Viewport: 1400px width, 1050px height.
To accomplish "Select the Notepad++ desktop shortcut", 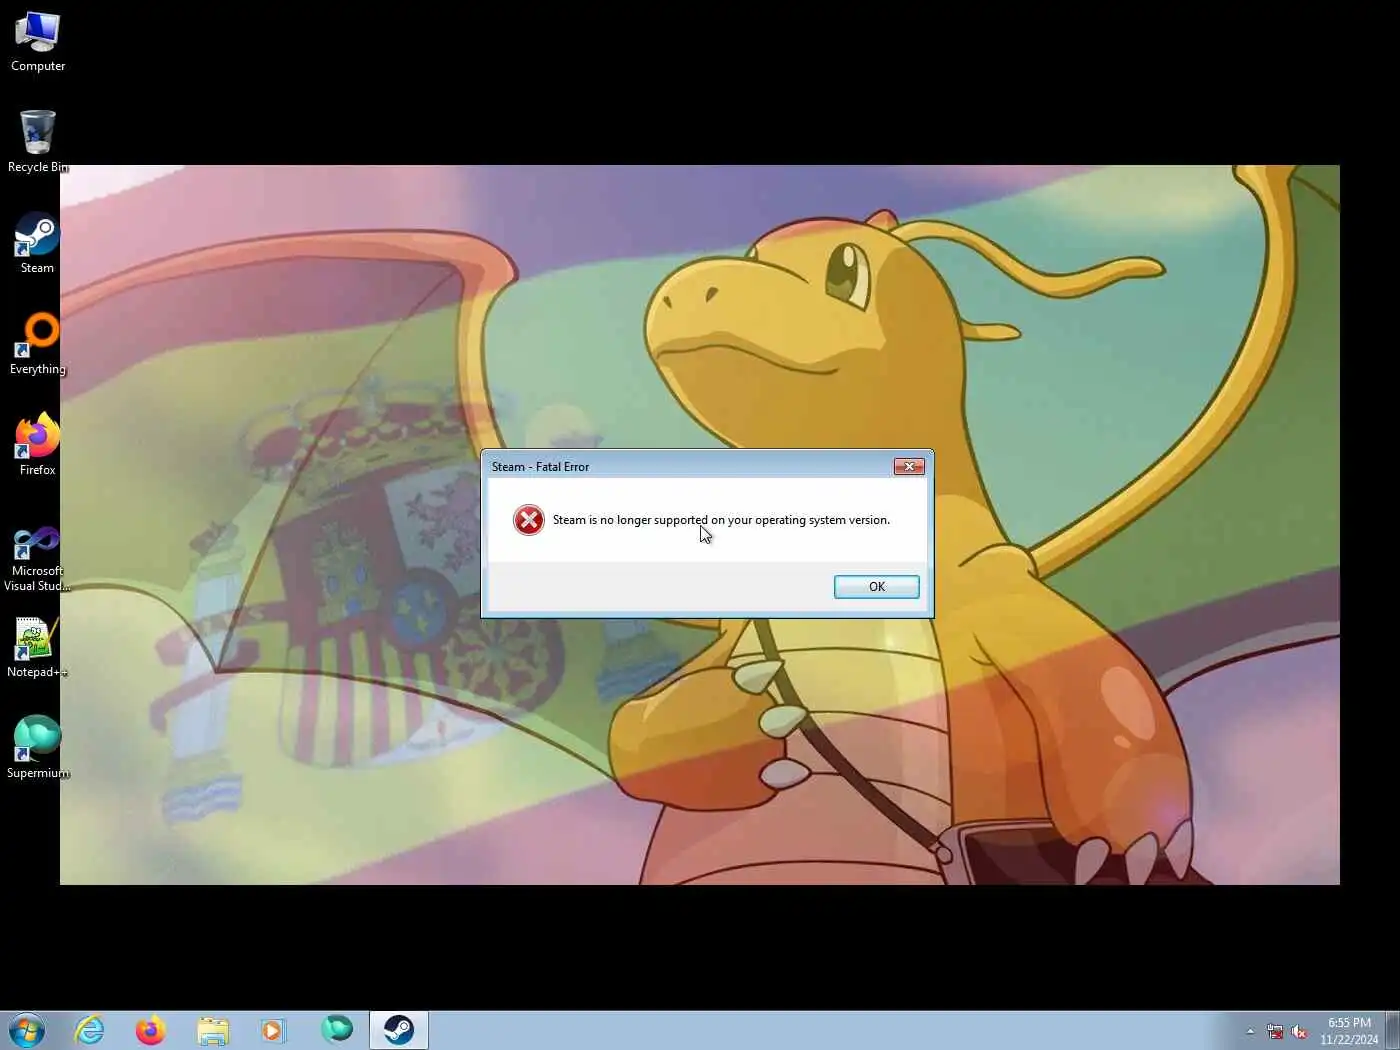I will [x=38, y=647].
